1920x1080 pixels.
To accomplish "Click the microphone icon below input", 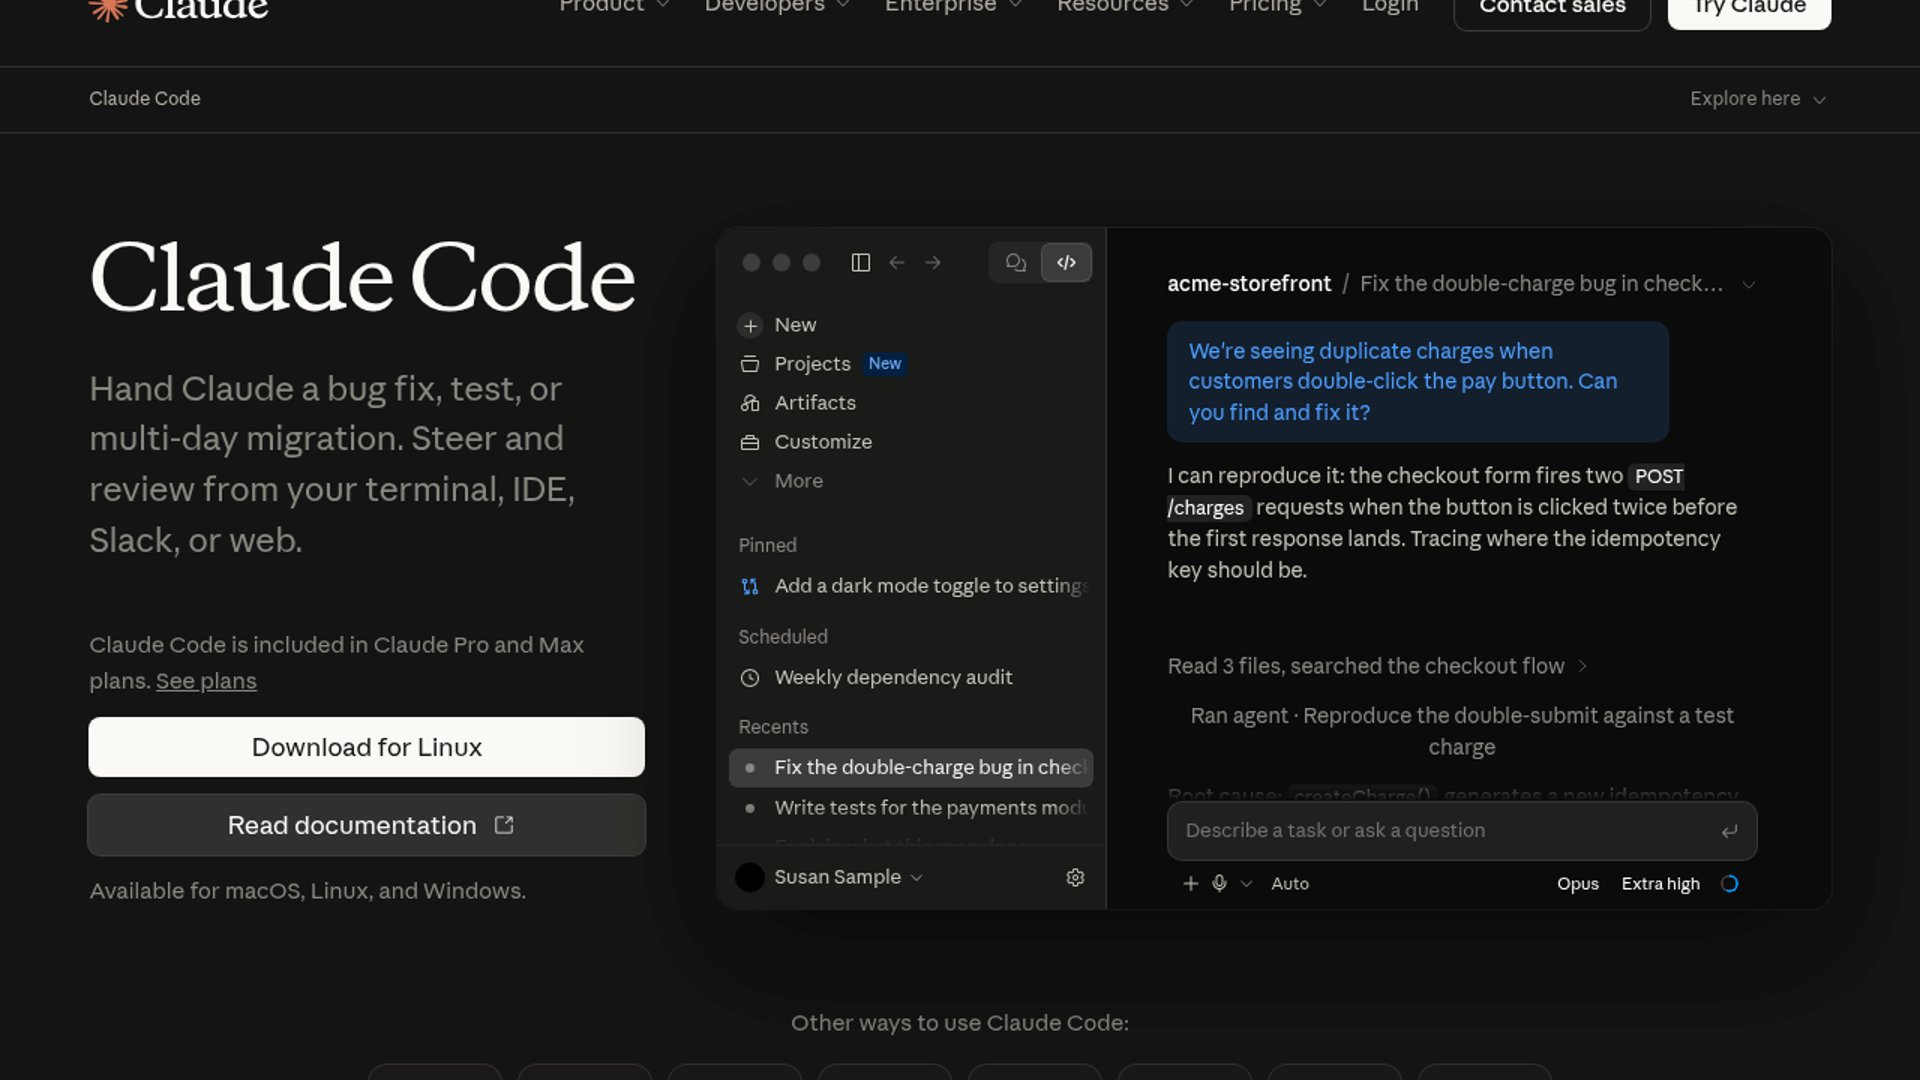I will pyautogui.click(x=1219, y=883).
